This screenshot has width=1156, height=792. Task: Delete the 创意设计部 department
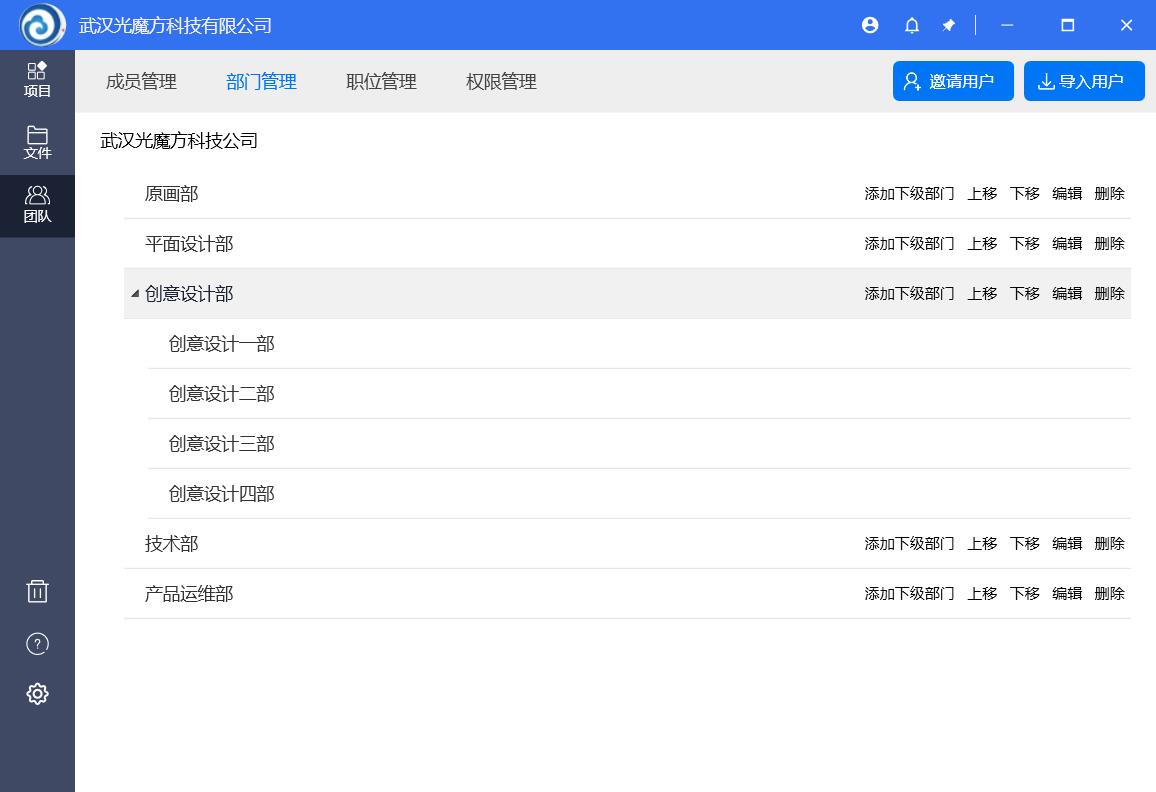(1110, 294)
